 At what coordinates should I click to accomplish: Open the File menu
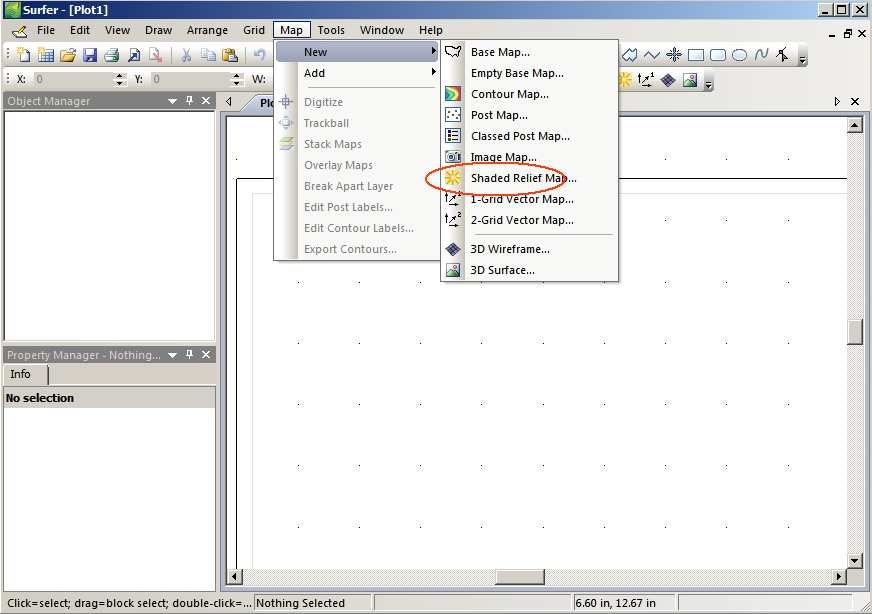(x=46, y=30)
